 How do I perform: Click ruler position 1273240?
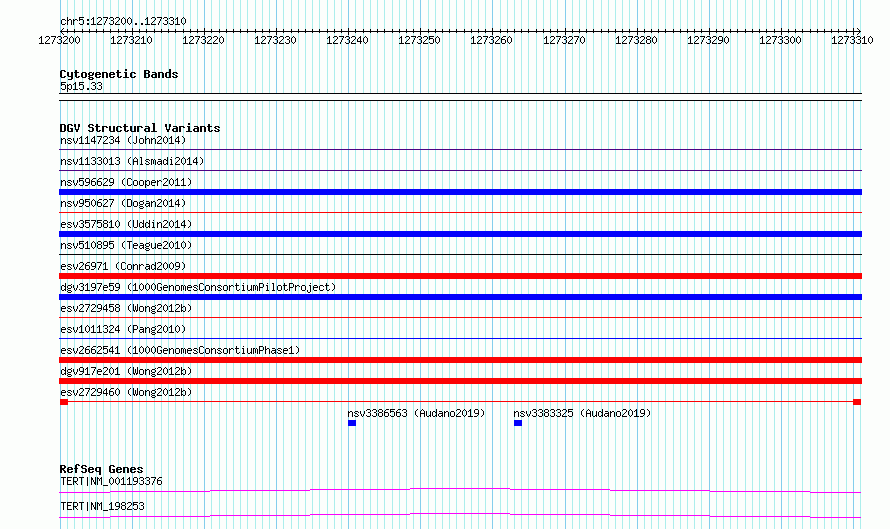click(x=347, y=40)
